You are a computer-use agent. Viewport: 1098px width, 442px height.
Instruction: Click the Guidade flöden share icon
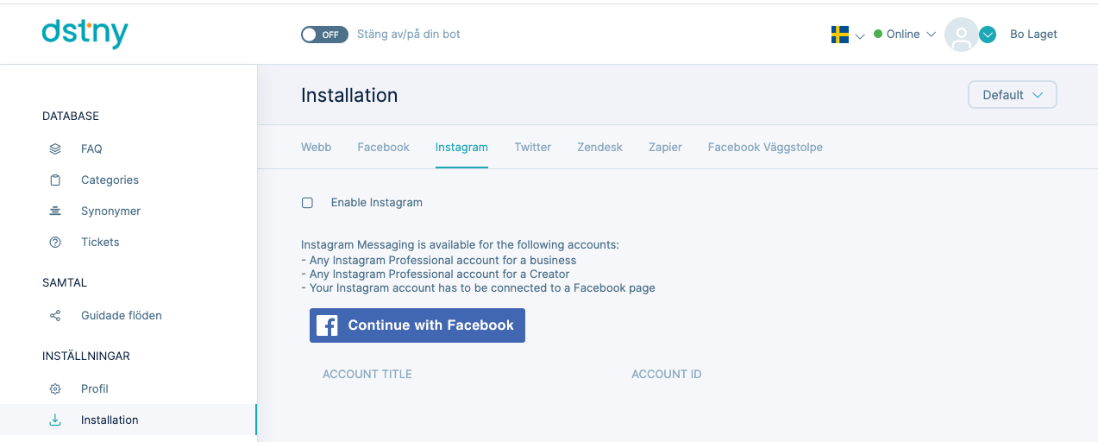55,315
